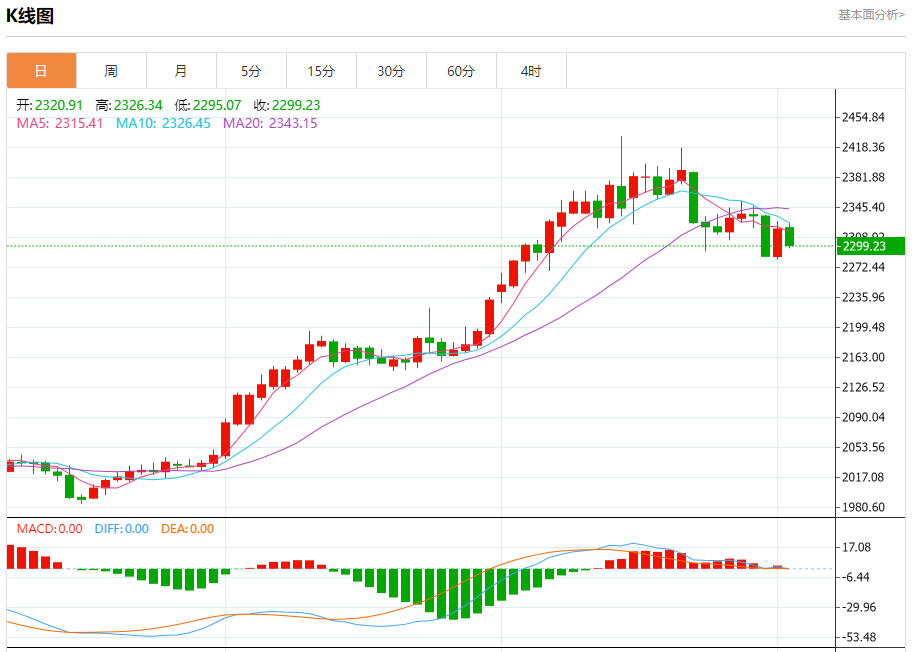The width and height of the screenshot is (915, 652).
Task: Click the 2454.84 price axis label
Action: point(863,117)
